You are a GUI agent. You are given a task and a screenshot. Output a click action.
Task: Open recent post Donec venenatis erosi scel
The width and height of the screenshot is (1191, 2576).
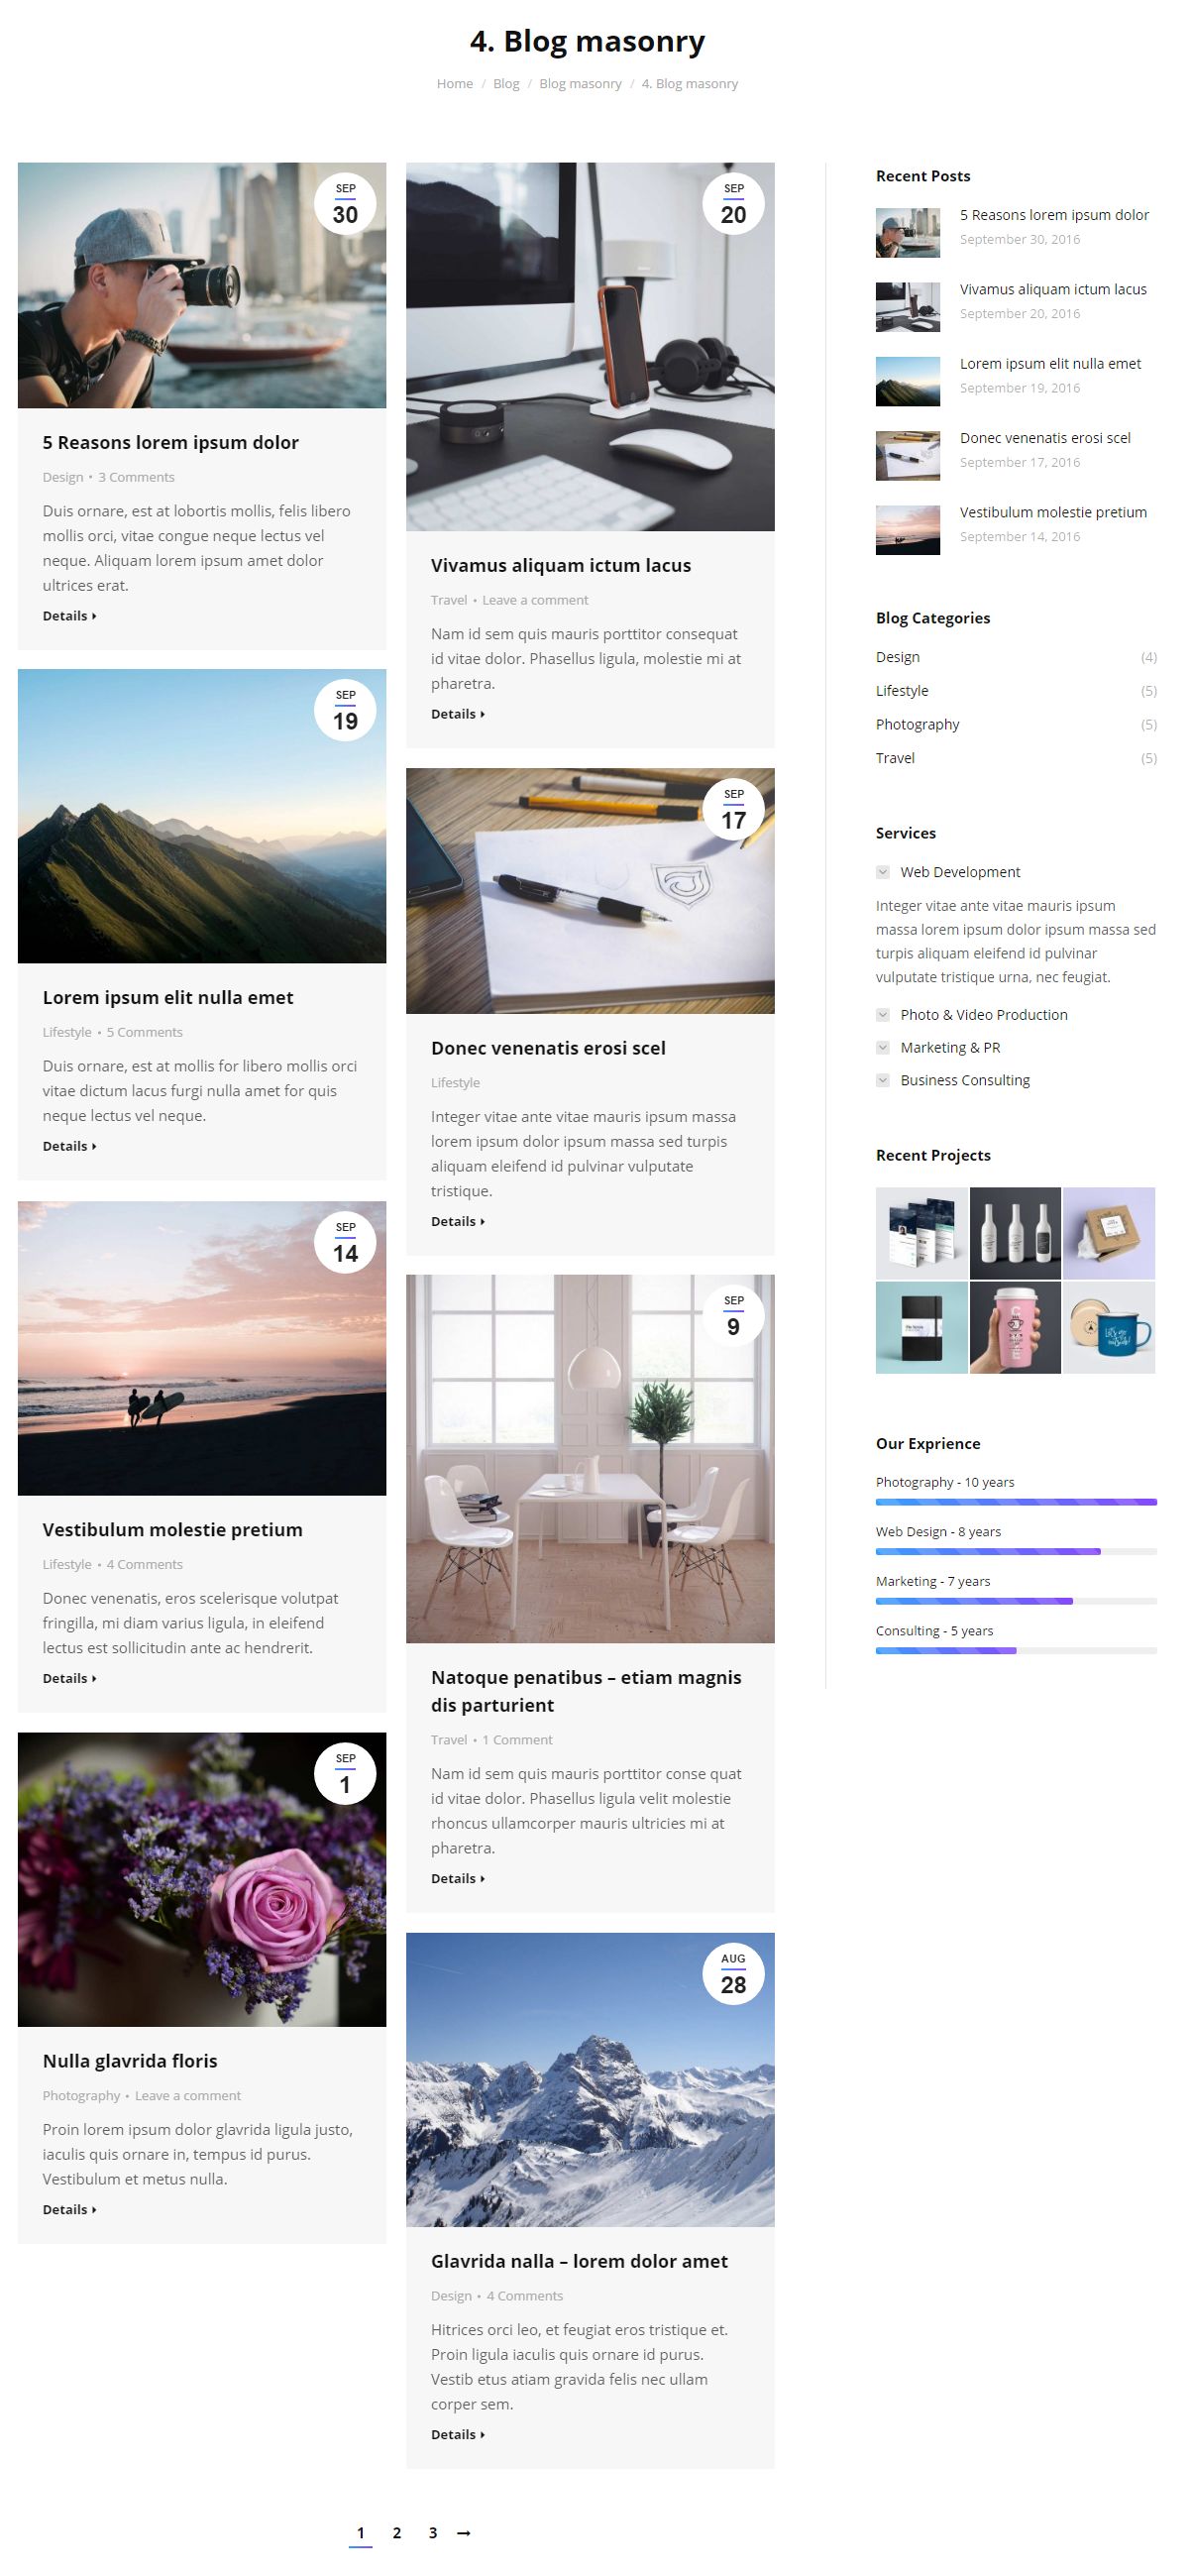click(1045, 438)
